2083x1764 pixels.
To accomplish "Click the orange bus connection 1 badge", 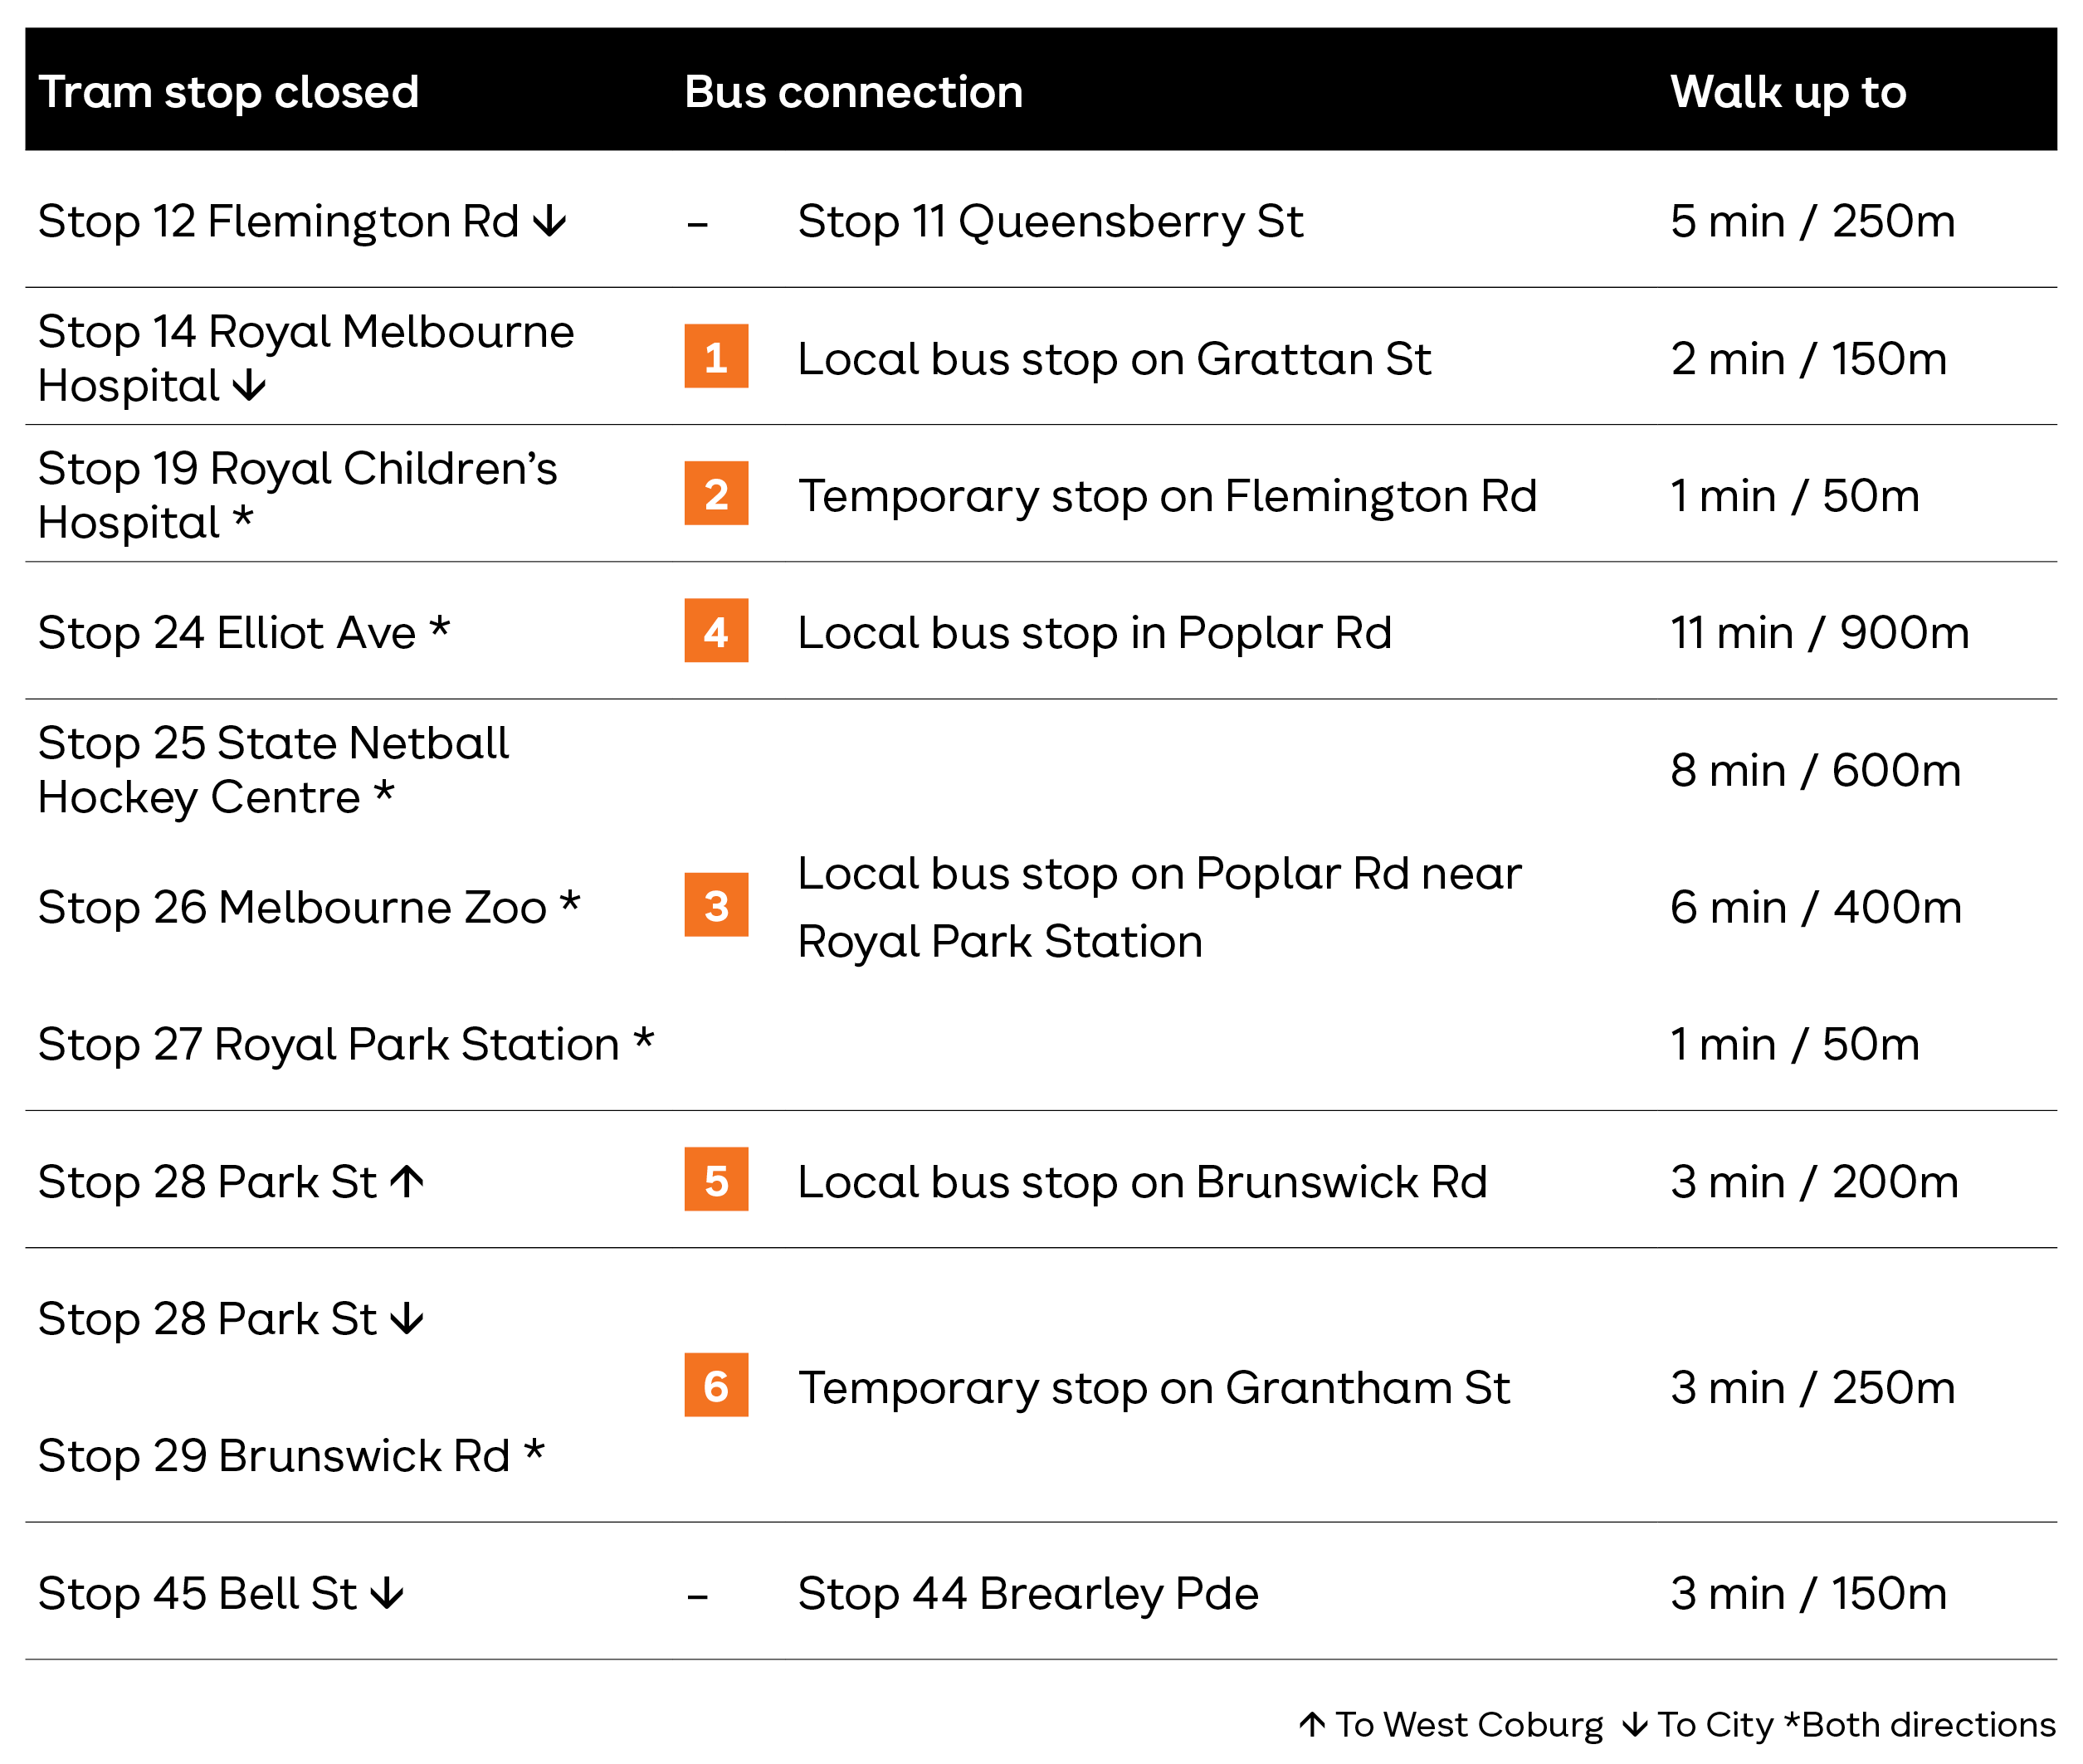I will (716, 356).
